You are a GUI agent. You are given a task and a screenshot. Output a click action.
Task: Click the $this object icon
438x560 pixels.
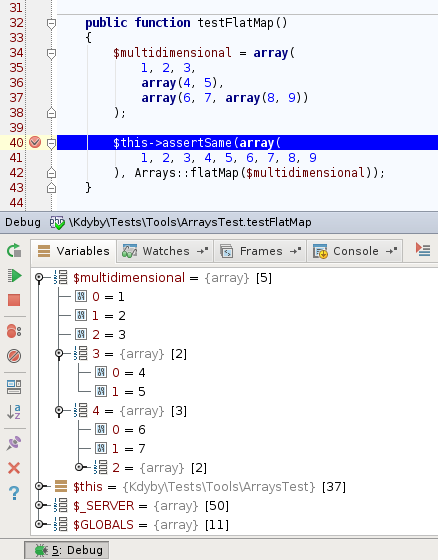click(61, 486)
